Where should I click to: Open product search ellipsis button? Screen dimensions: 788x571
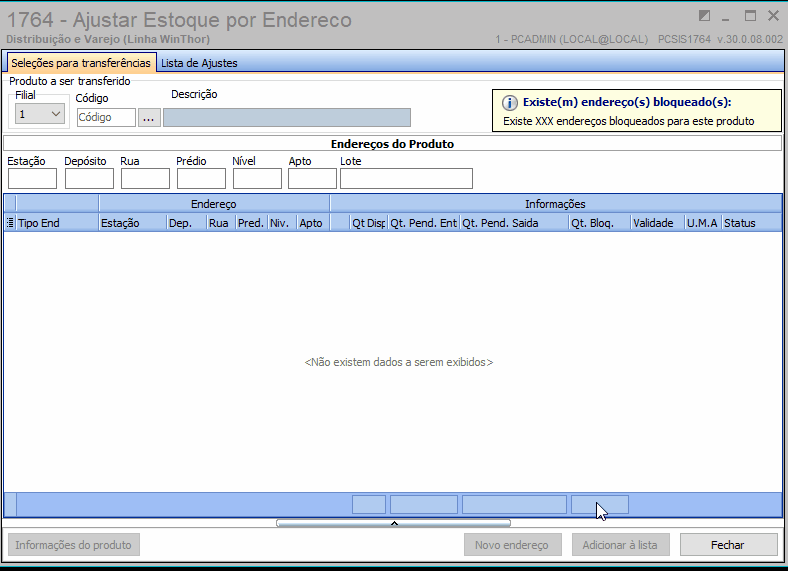(x=149, y=118)
